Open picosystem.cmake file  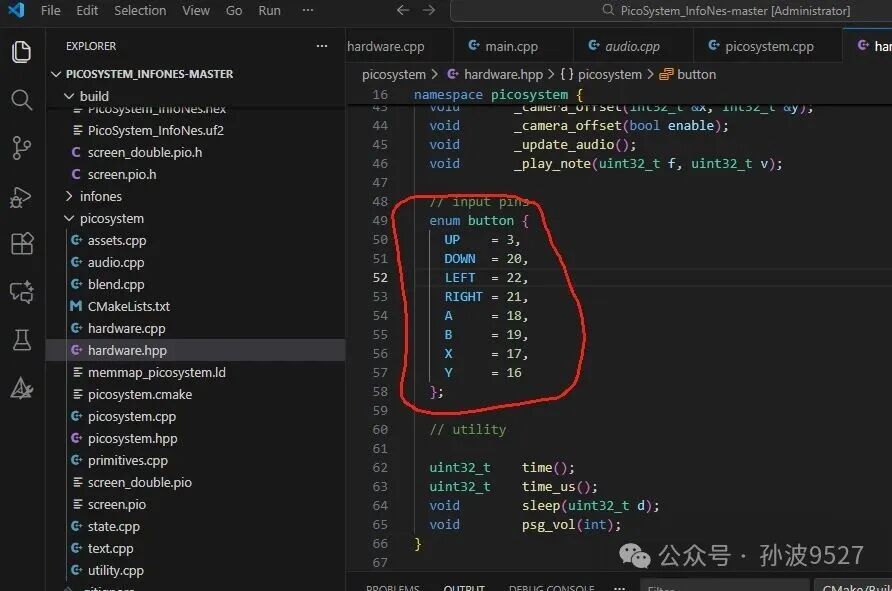tap(196, 394)
